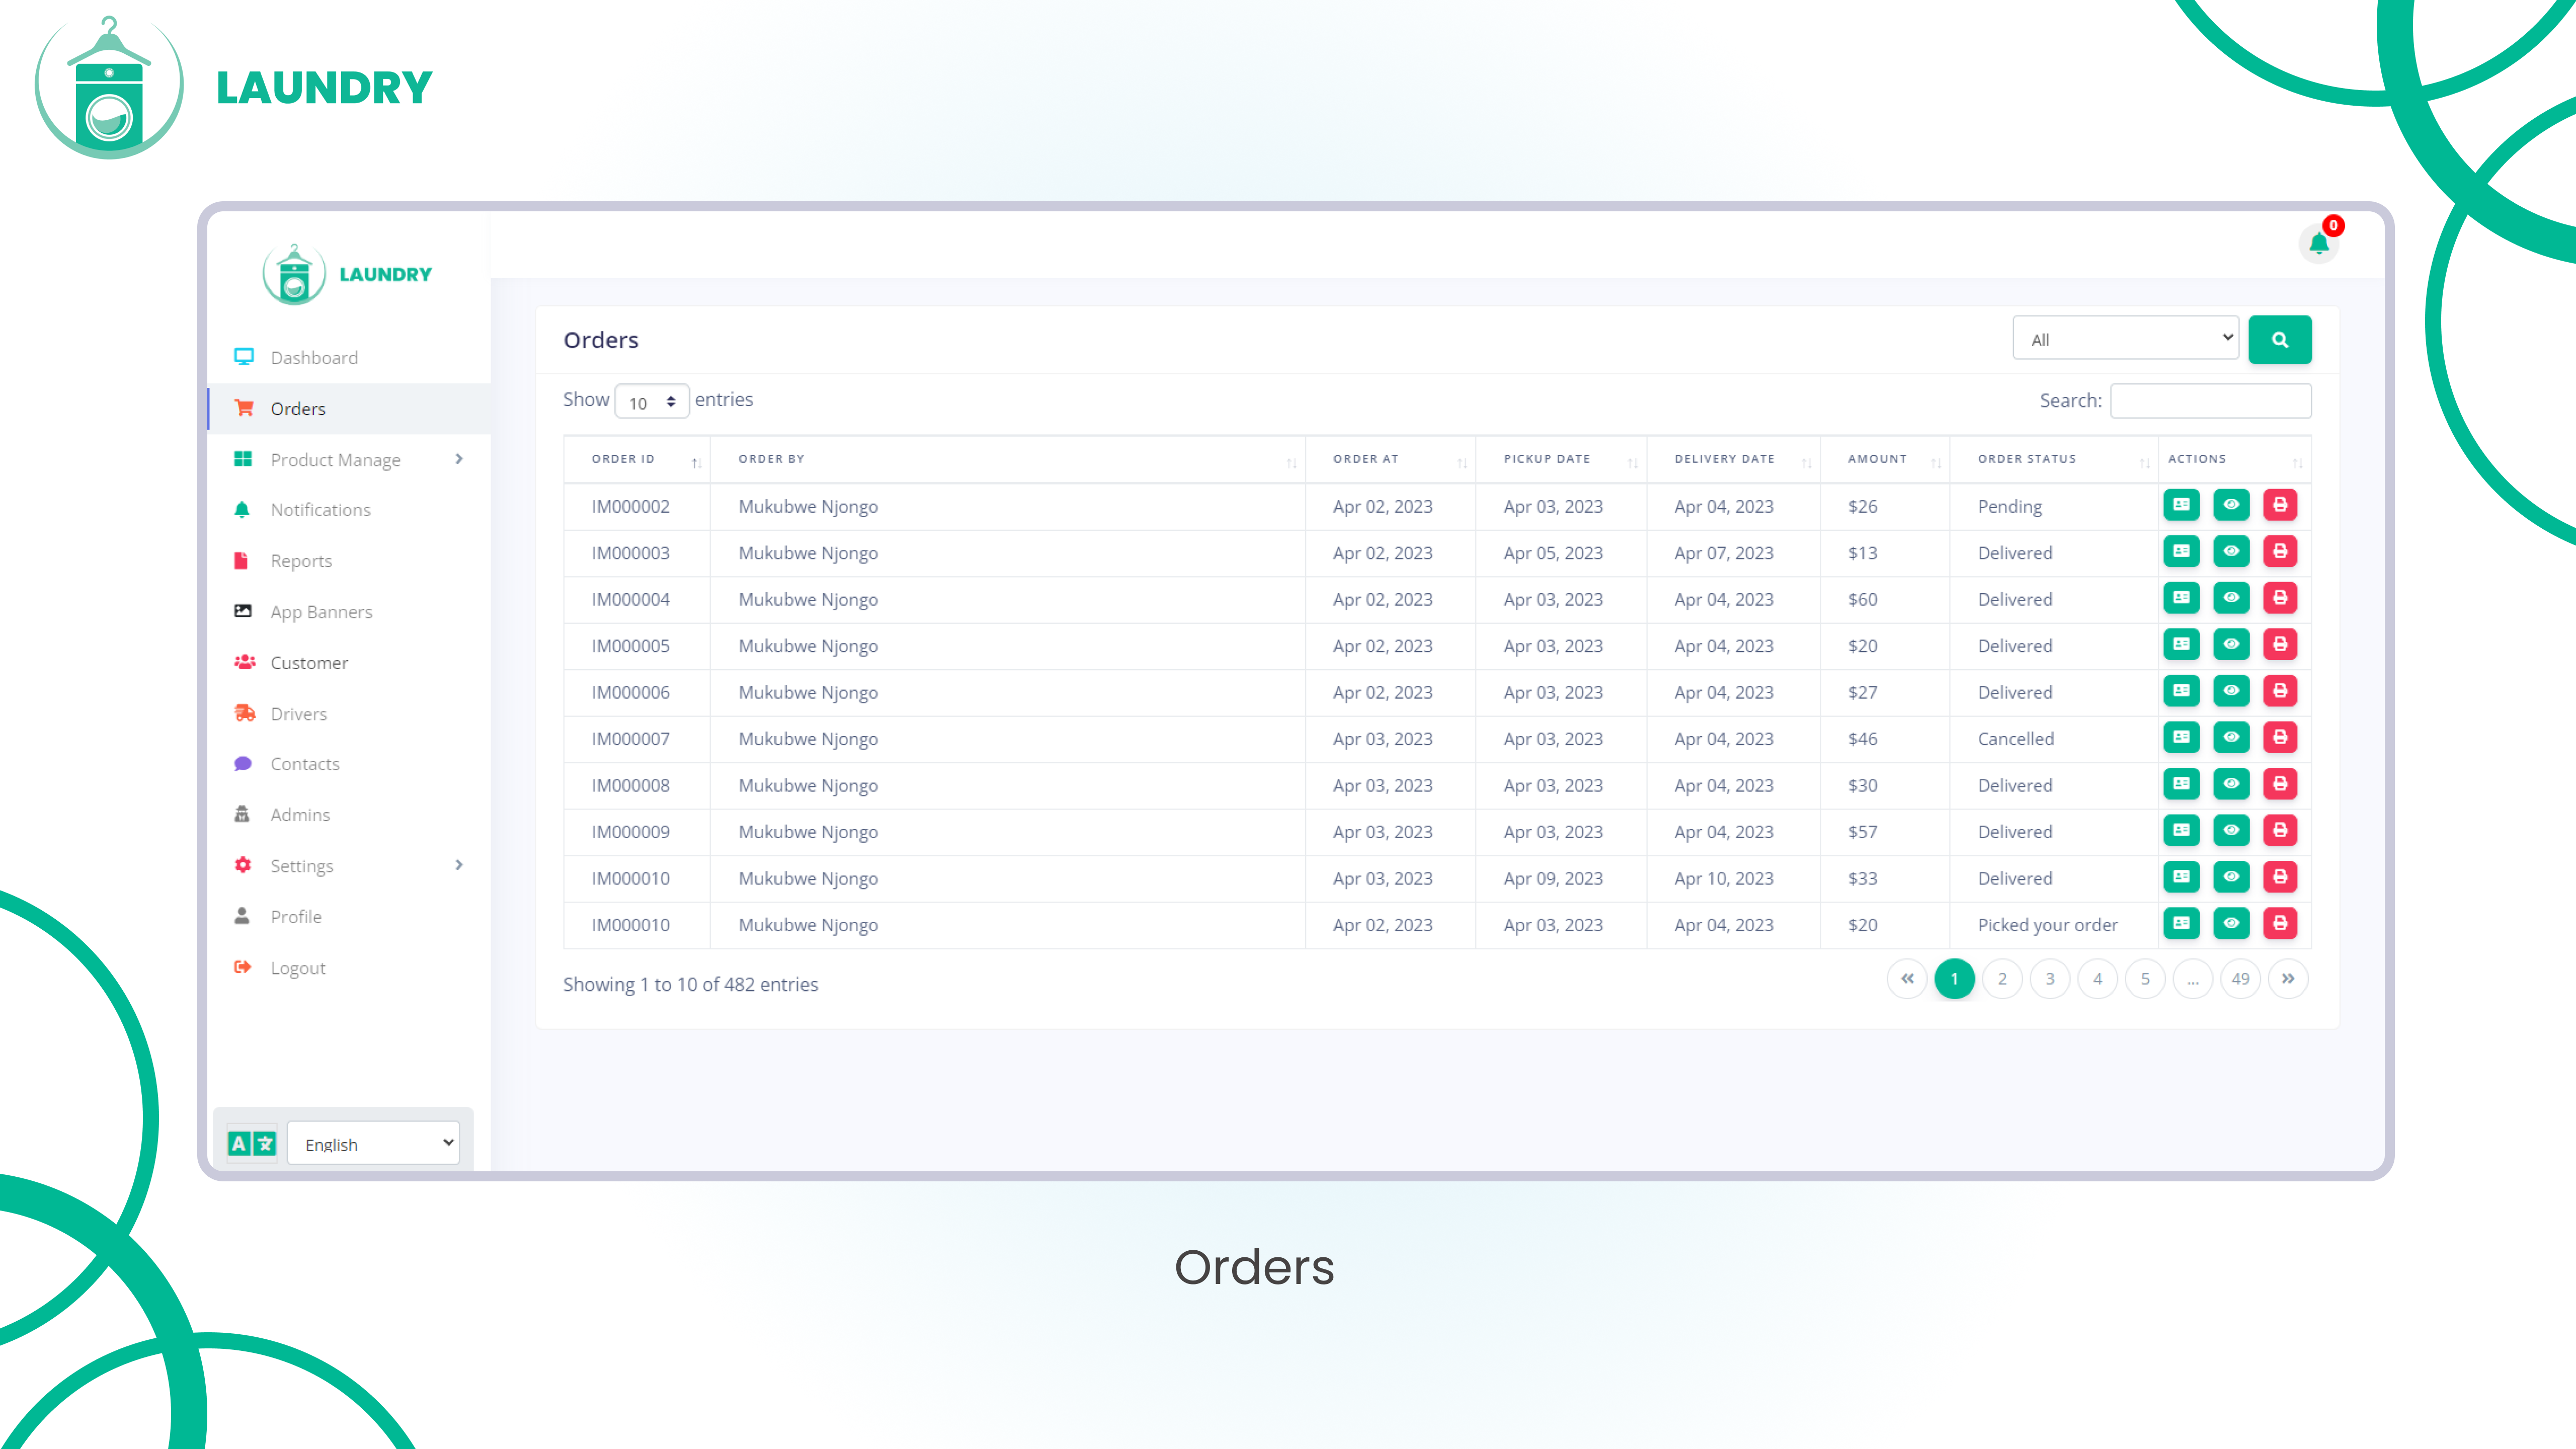Screen dimensions: 2576x1449
Task: Go to Reports in the sidebar
Action: (x=301, y=561)
